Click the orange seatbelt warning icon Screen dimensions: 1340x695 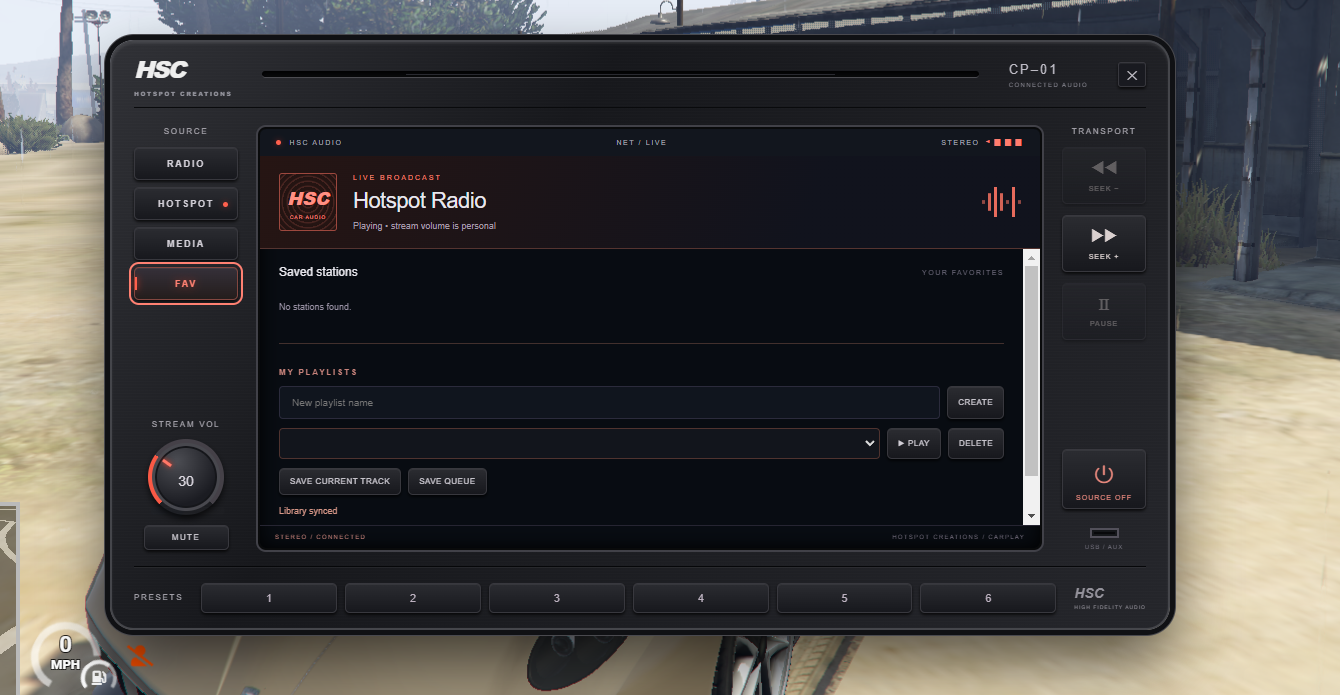(140, 656)
